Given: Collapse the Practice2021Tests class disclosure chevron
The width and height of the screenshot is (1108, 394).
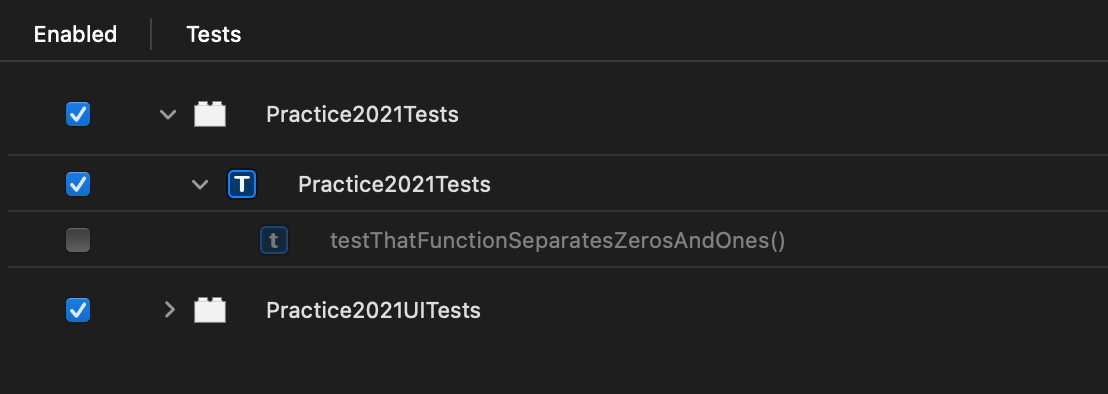Looking at the screenshot, I should [200, 185].
